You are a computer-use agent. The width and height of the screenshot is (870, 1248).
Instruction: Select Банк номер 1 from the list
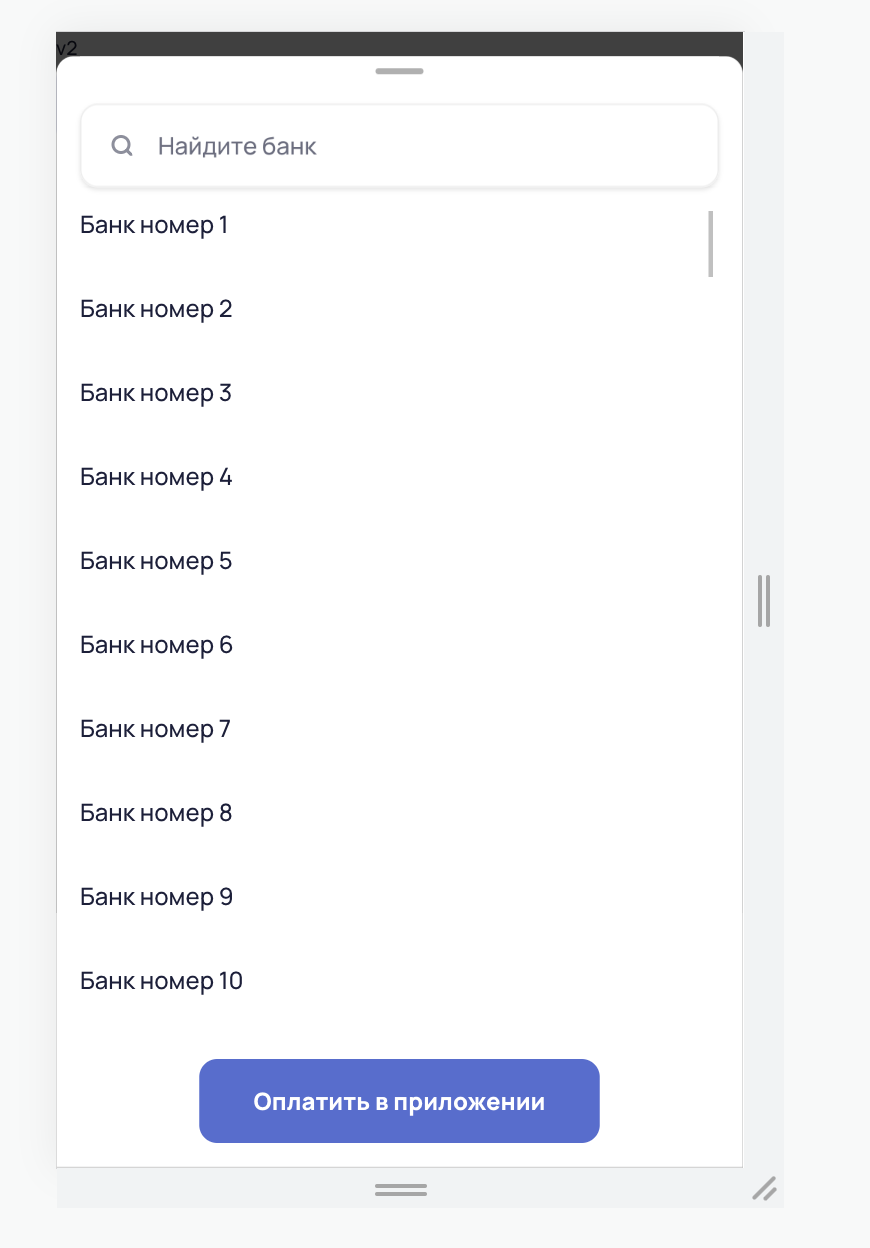pyautogui.click(x=154, y=225)
